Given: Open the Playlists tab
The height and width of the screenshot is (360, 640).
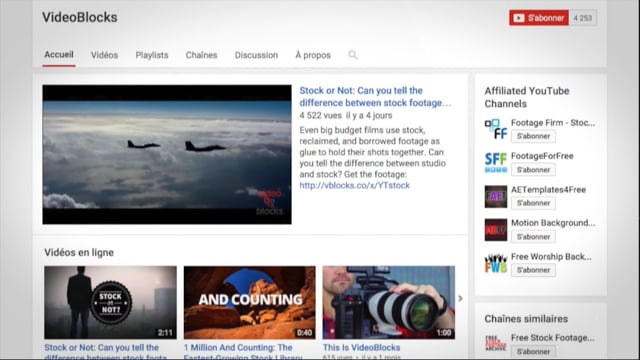Looking at the screenshot, I should click(152, 55).
